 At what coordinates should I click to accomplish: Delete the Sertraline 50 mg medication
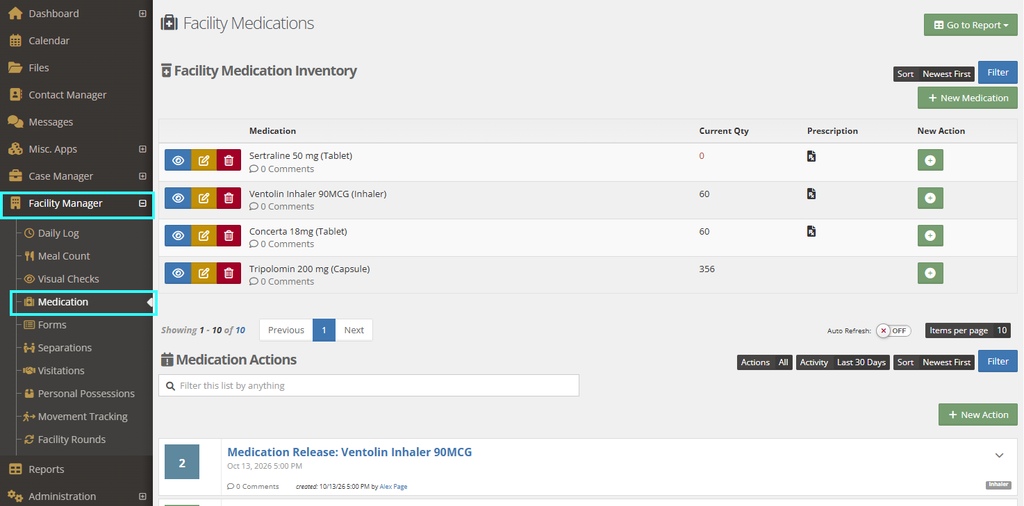229,161
